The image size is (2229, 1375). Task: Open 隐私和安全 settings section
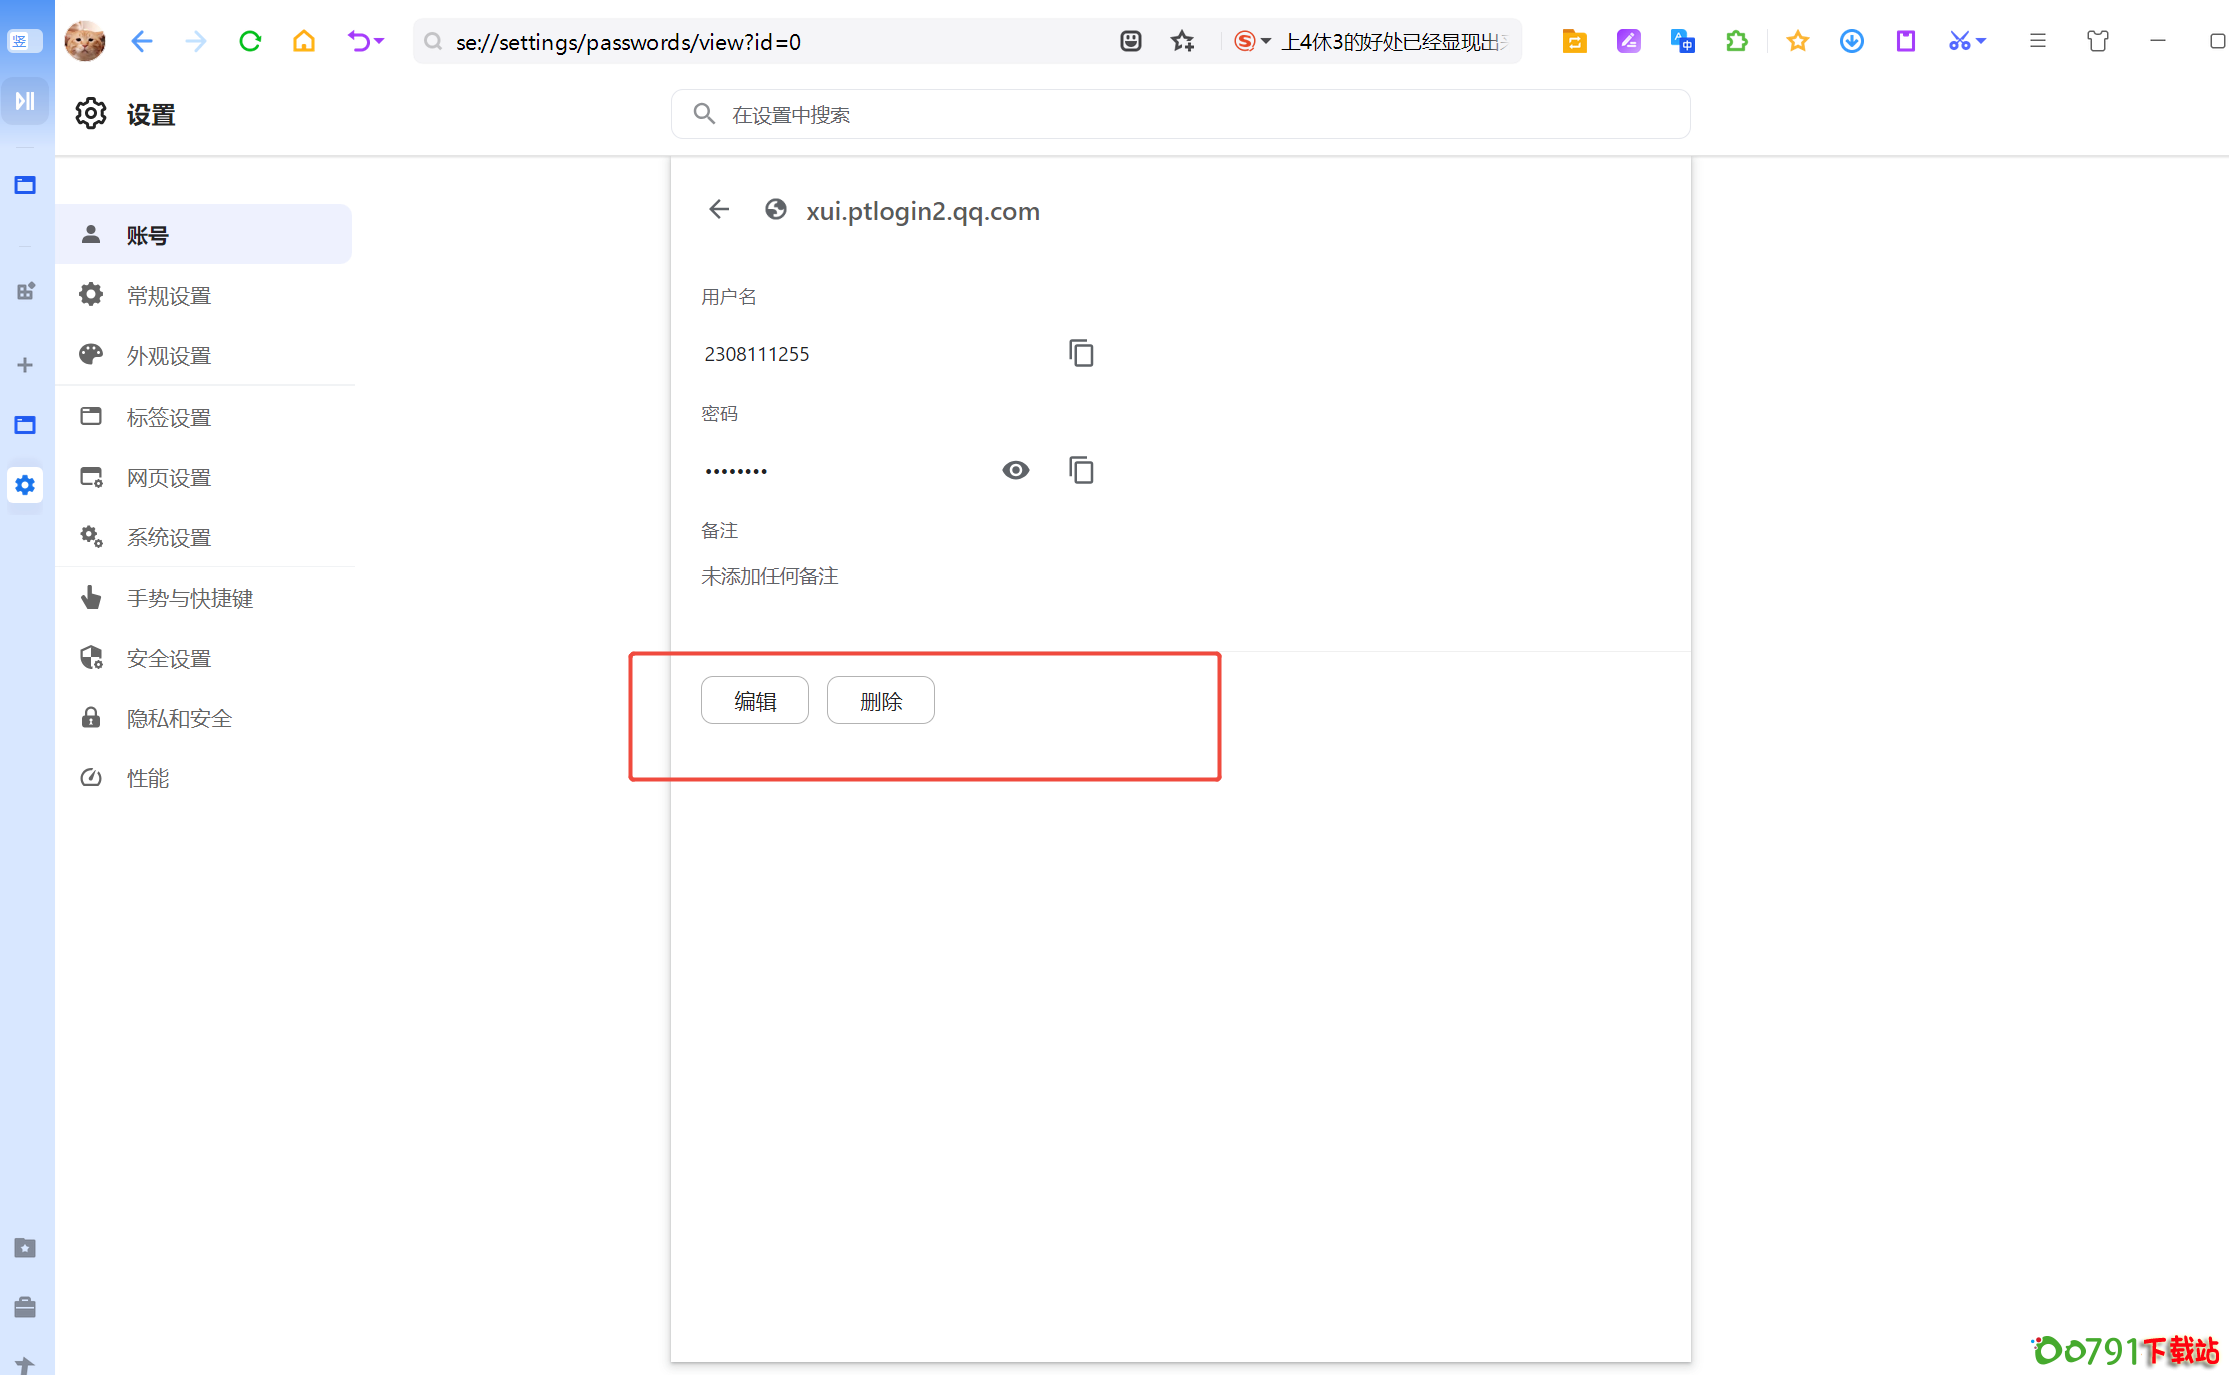point(179,719)
